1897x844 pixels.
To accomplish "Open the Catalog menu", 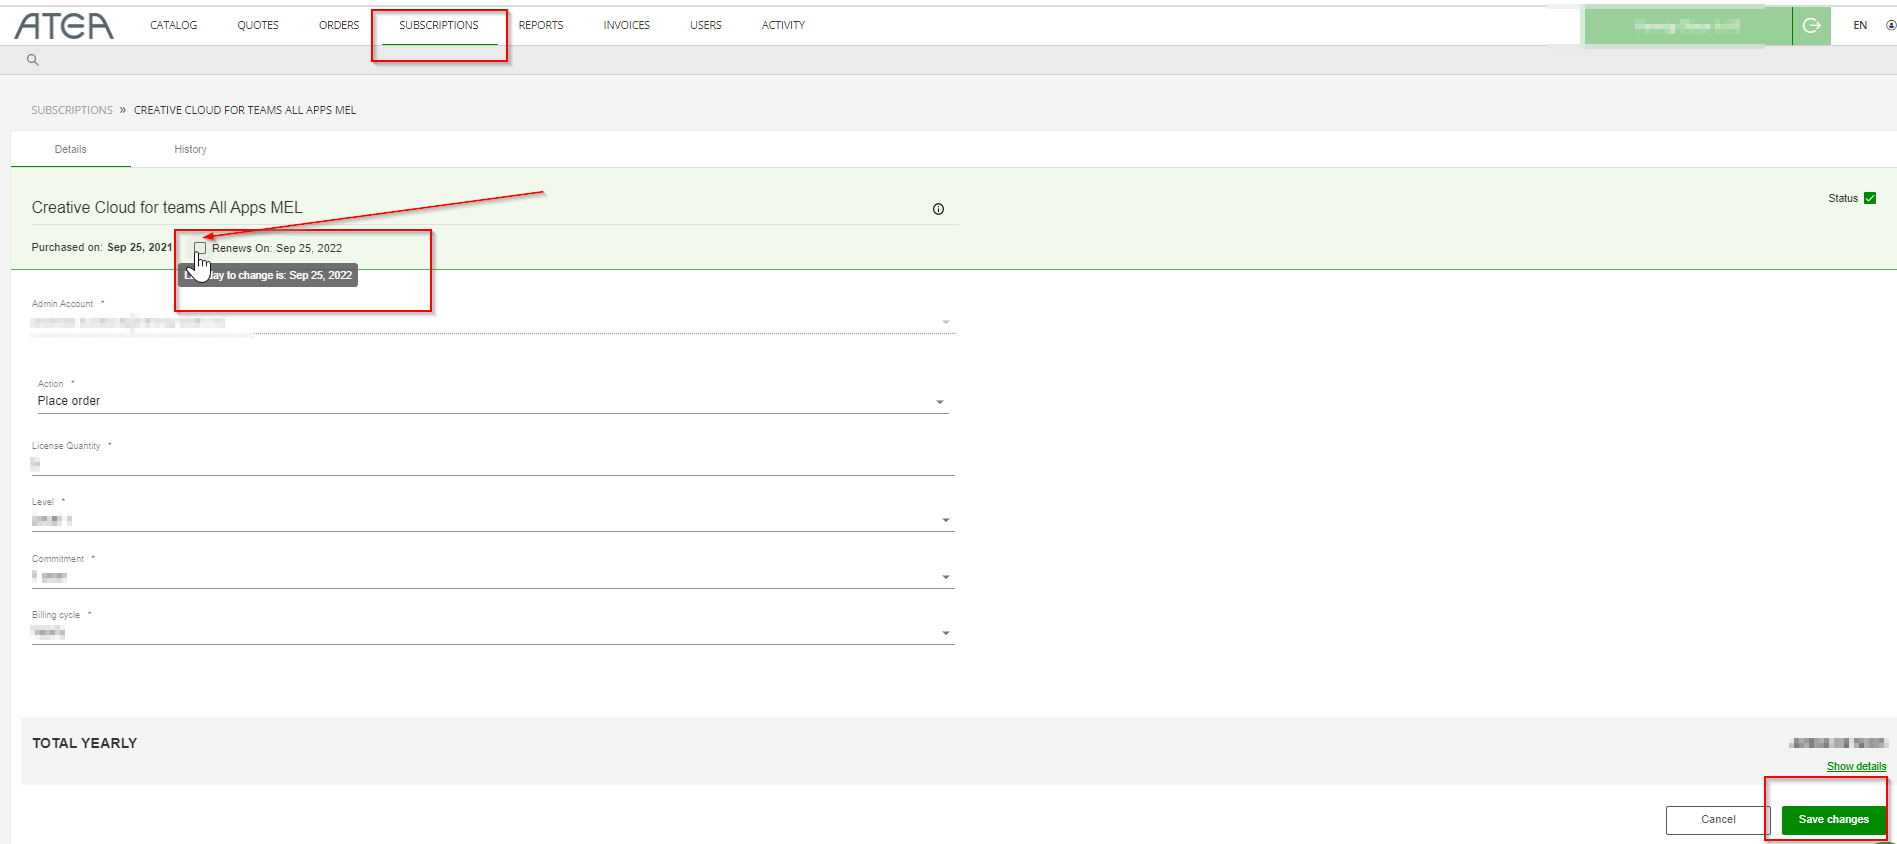I will (173, 25).
